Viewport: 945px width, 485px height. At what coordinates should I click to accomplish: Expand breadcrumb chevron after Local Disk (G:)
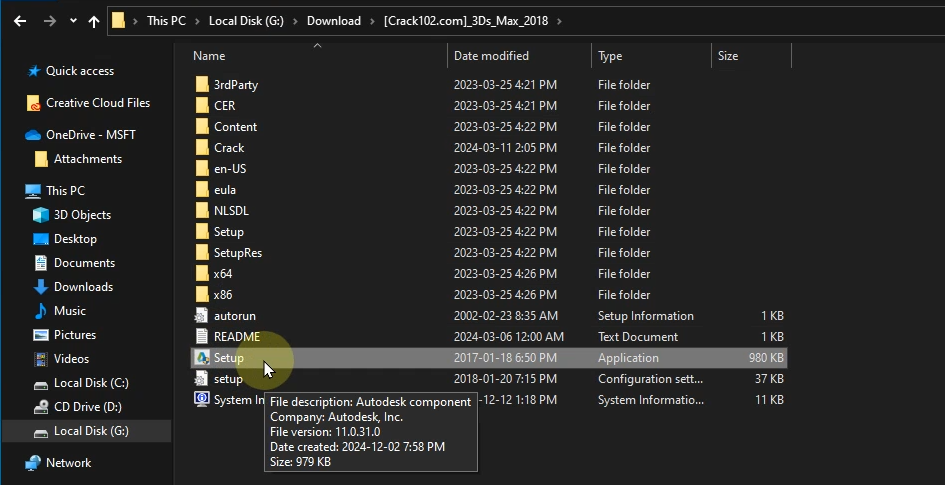(x=296, y=21)
